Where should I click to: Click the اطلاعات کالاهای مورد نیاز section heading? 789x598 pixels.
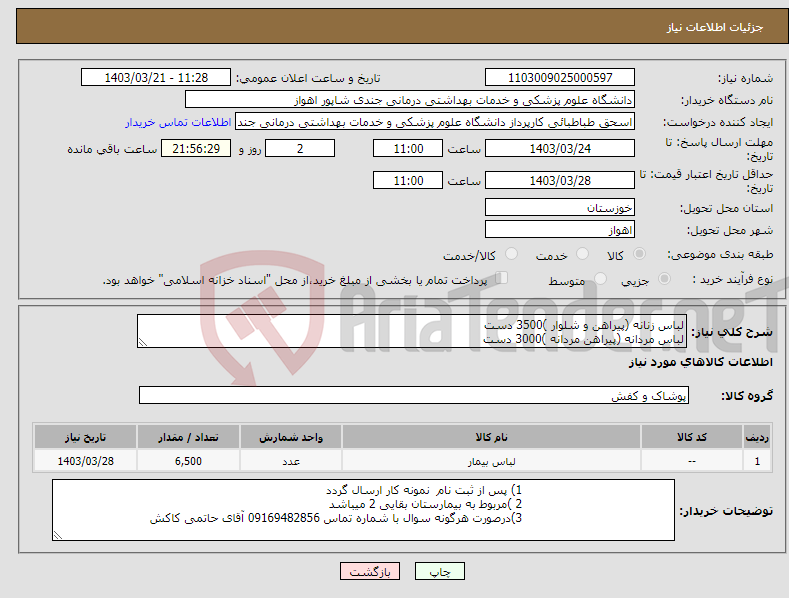[700, 362]
